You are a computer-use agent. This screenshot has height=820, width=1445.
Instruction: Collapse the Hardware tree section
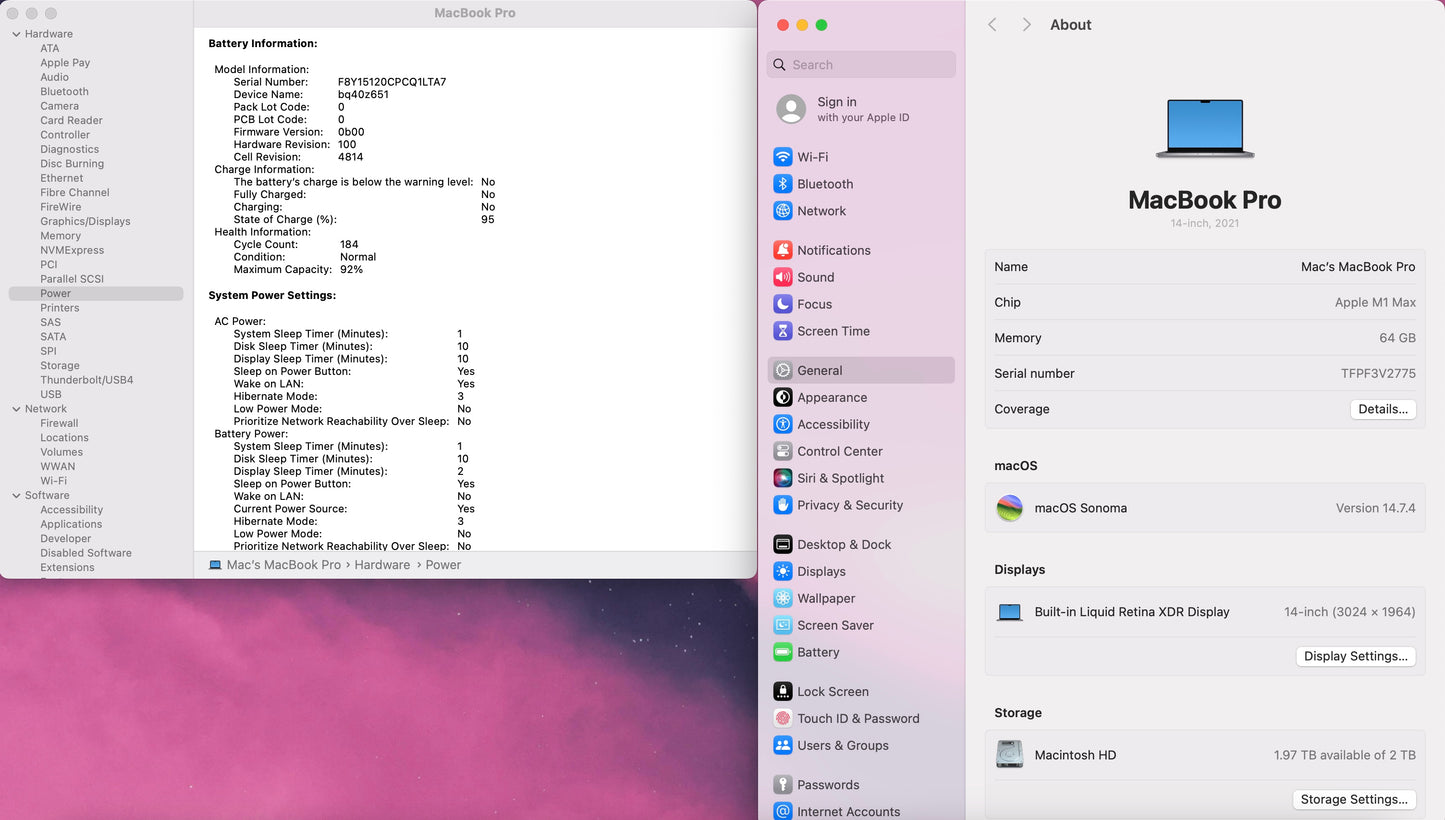tap(16, 34)
